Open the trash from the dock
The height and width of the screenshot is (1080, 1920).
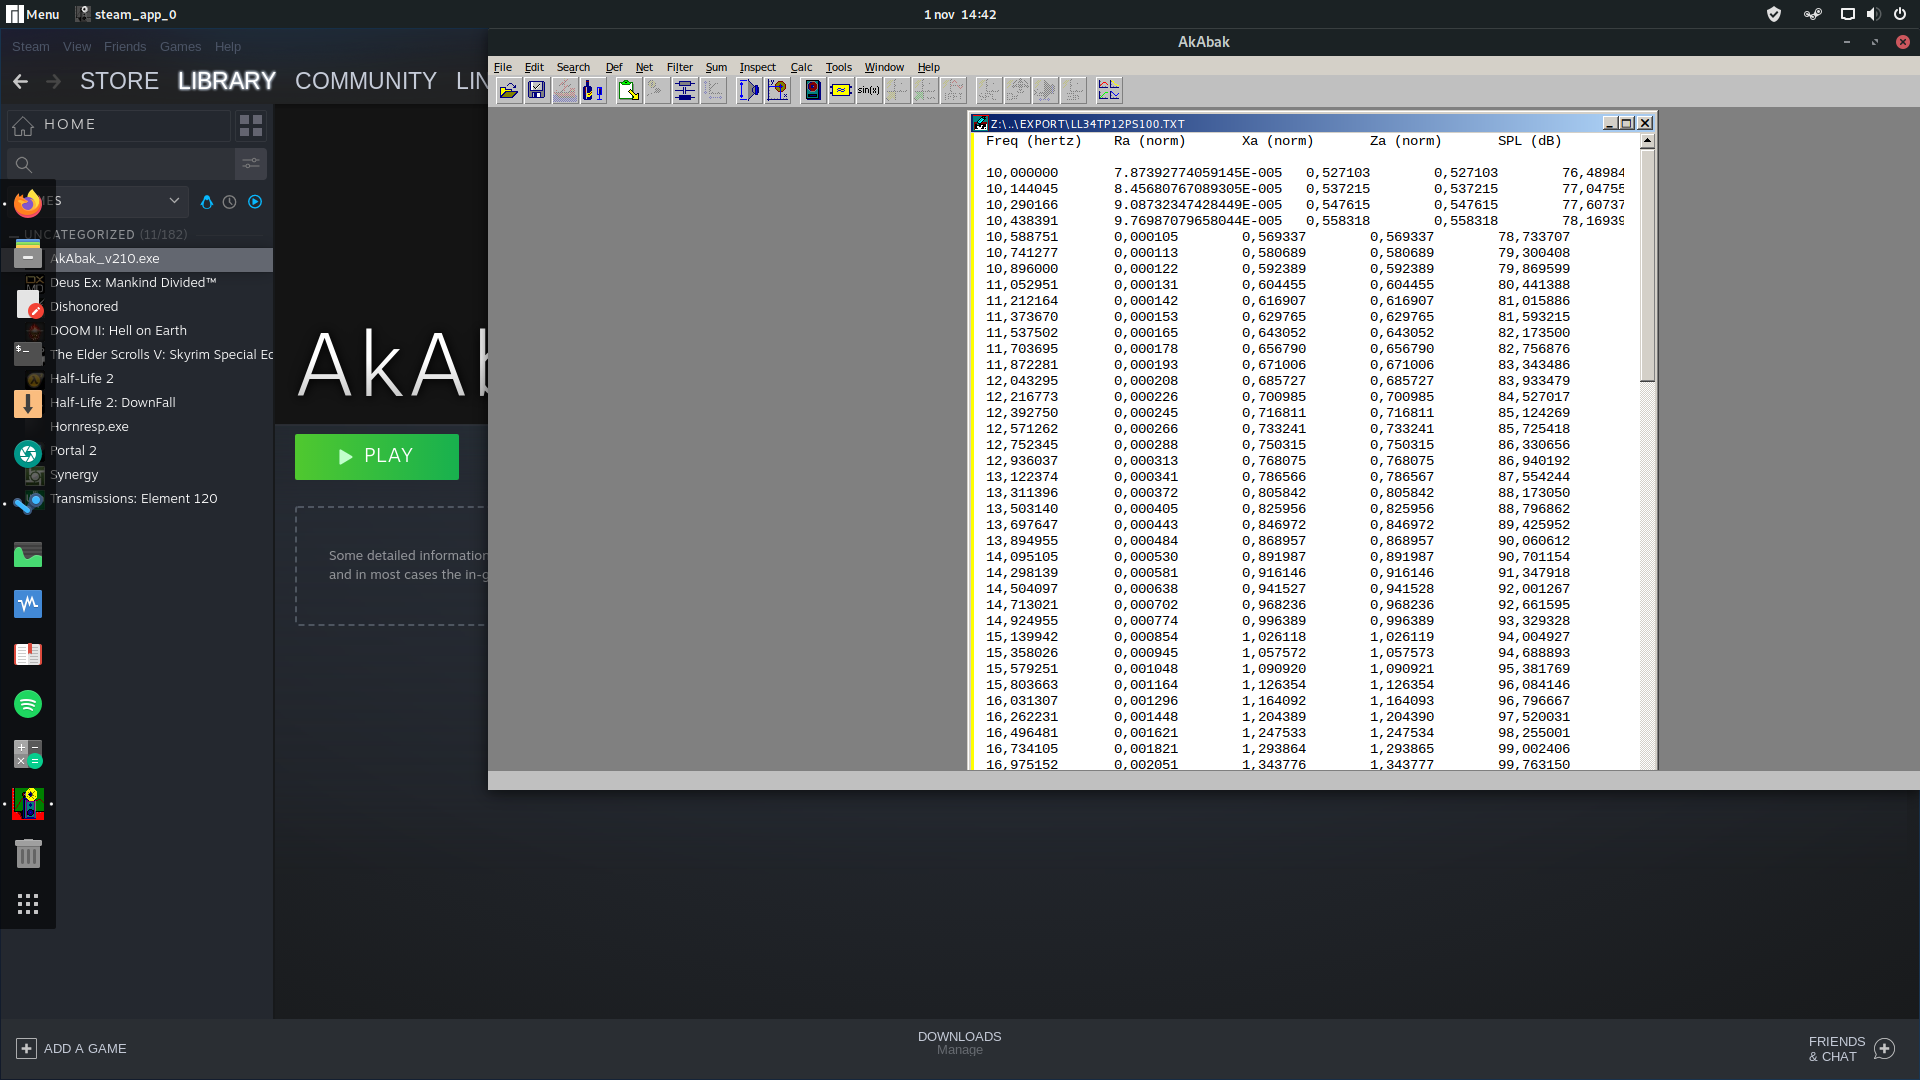pyautogui.click(x=28, y=854)
